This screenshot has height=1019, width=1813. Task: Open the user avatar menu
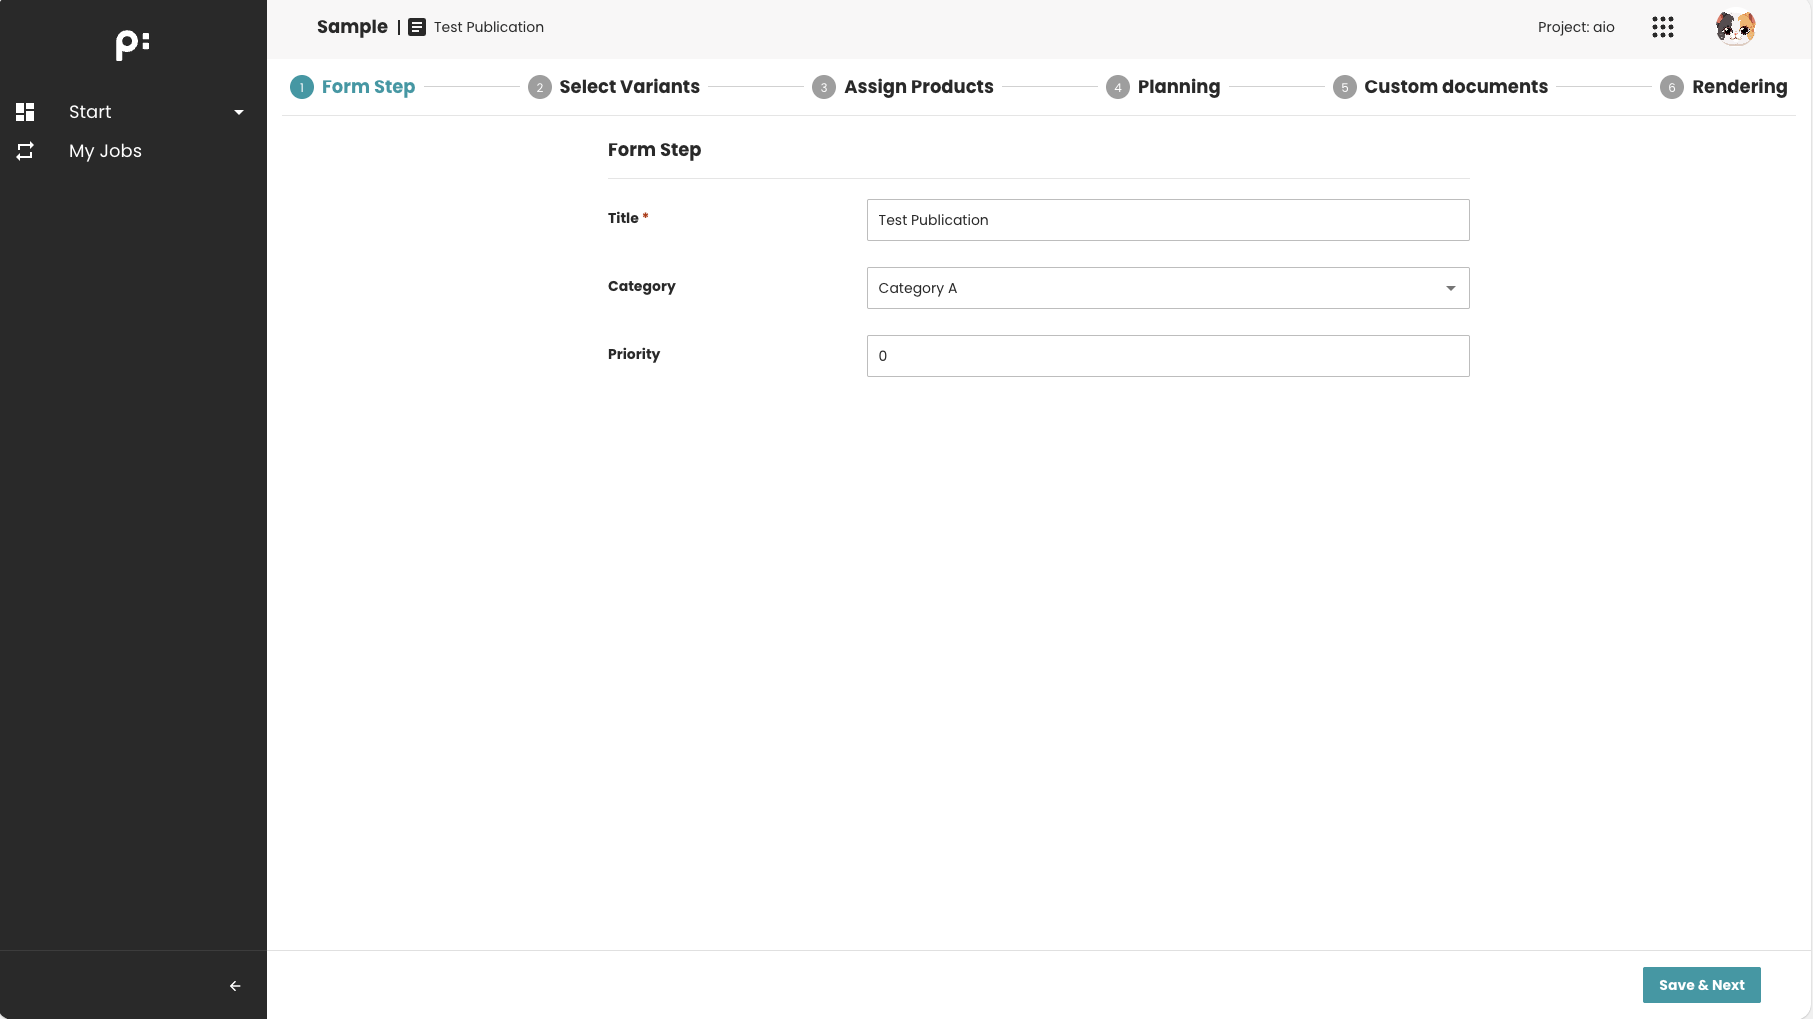[x=1735, y=27]
